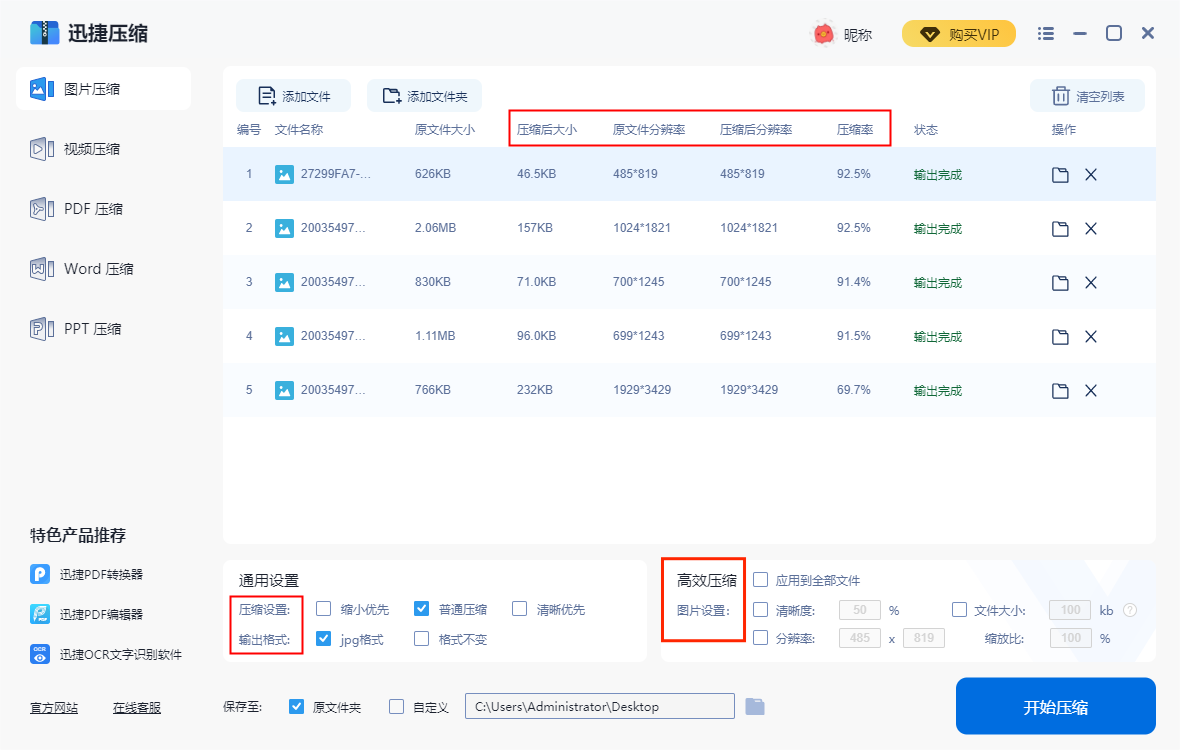Click the 1929*3429 original resolution cell
The height and width of the screenshot is (750, 1180).
642,390
